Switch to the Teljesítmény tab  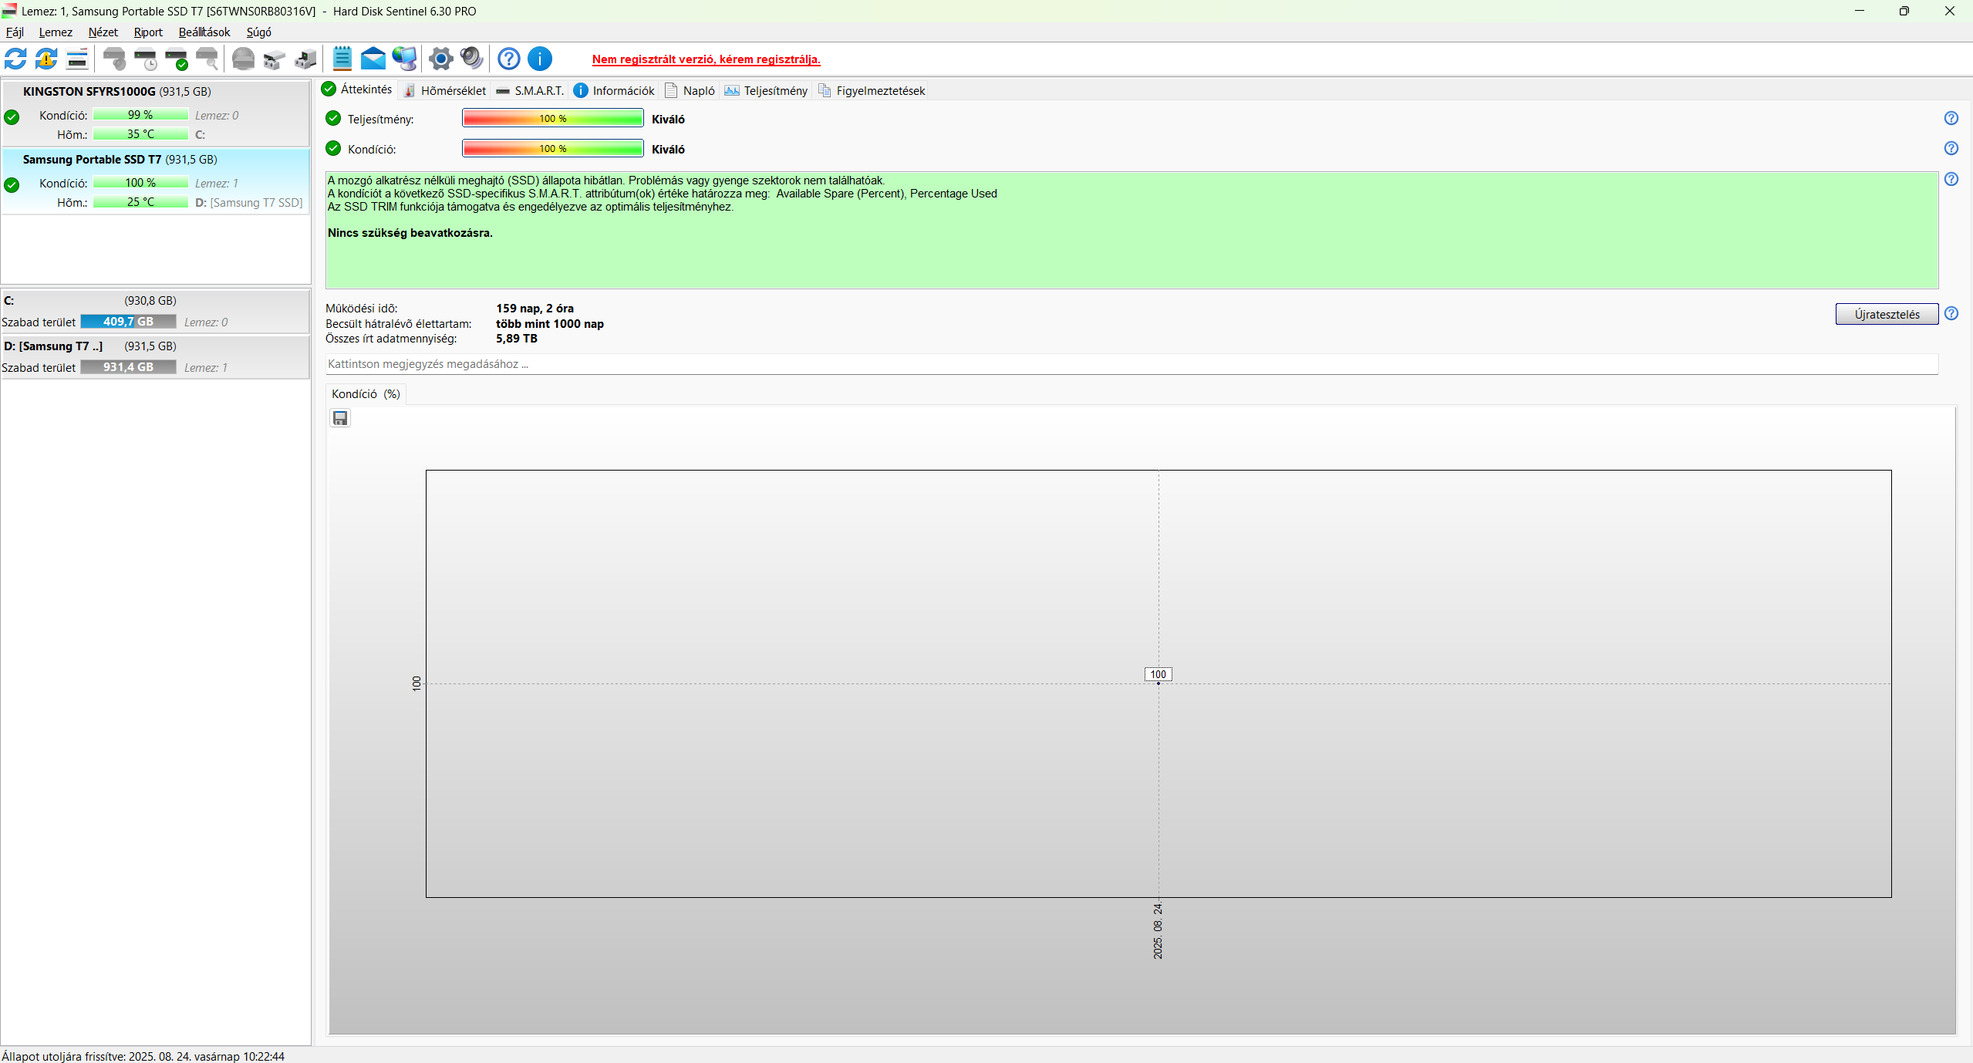pyautogui.click(x=766, y=91)
